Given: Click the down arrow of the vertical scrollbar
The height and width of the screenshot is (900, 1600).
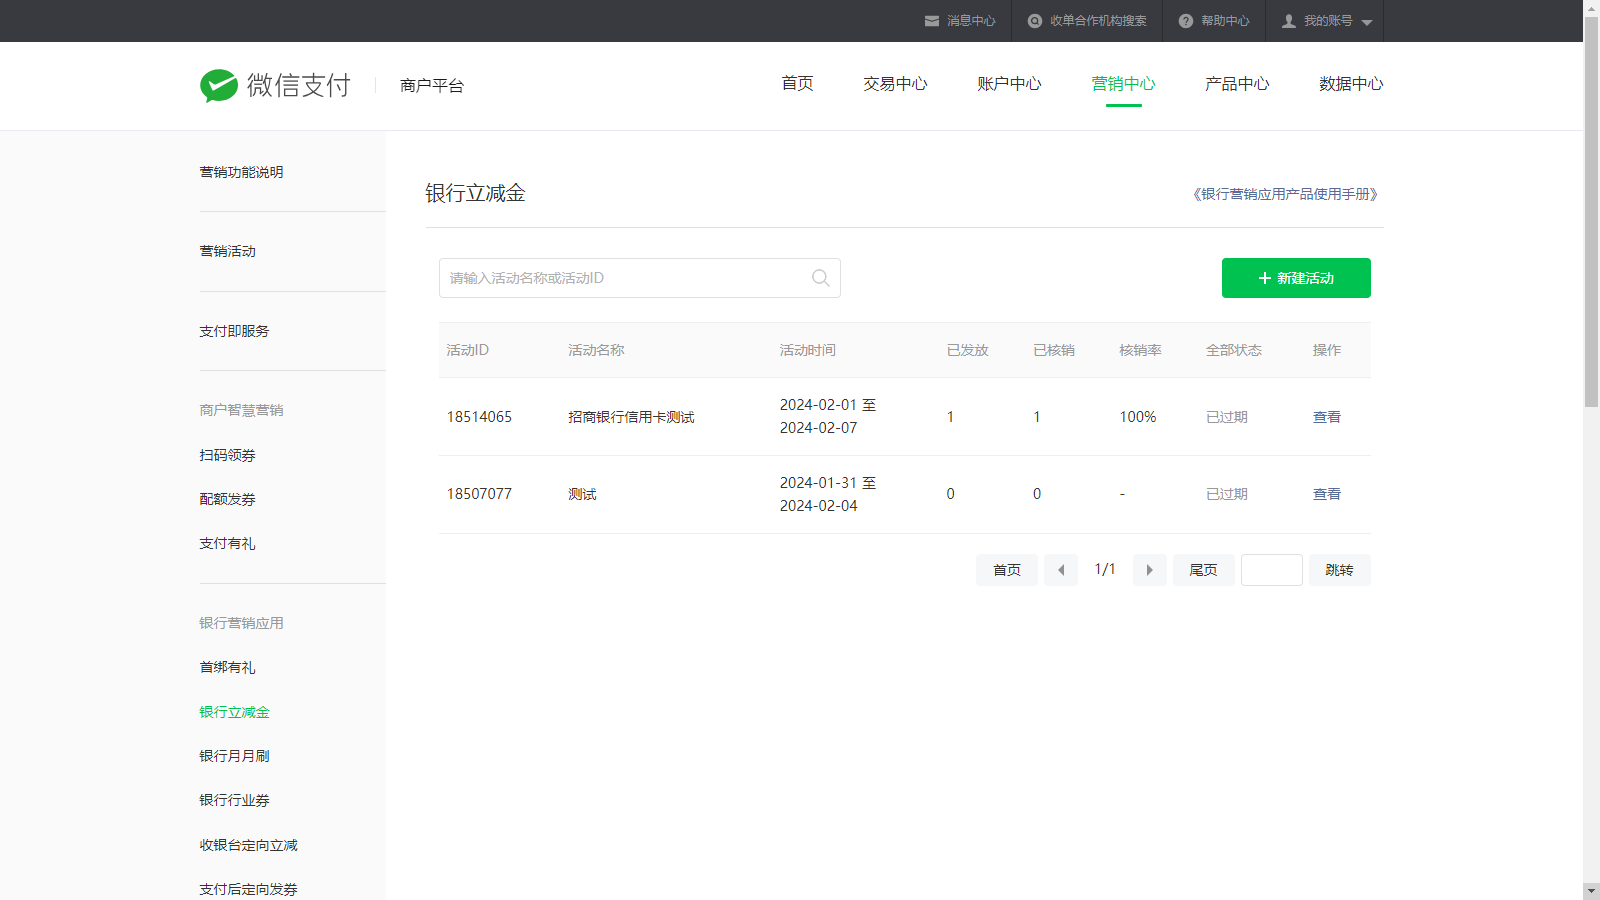Looking at the screenshot, I should [x=1591, y=890].
